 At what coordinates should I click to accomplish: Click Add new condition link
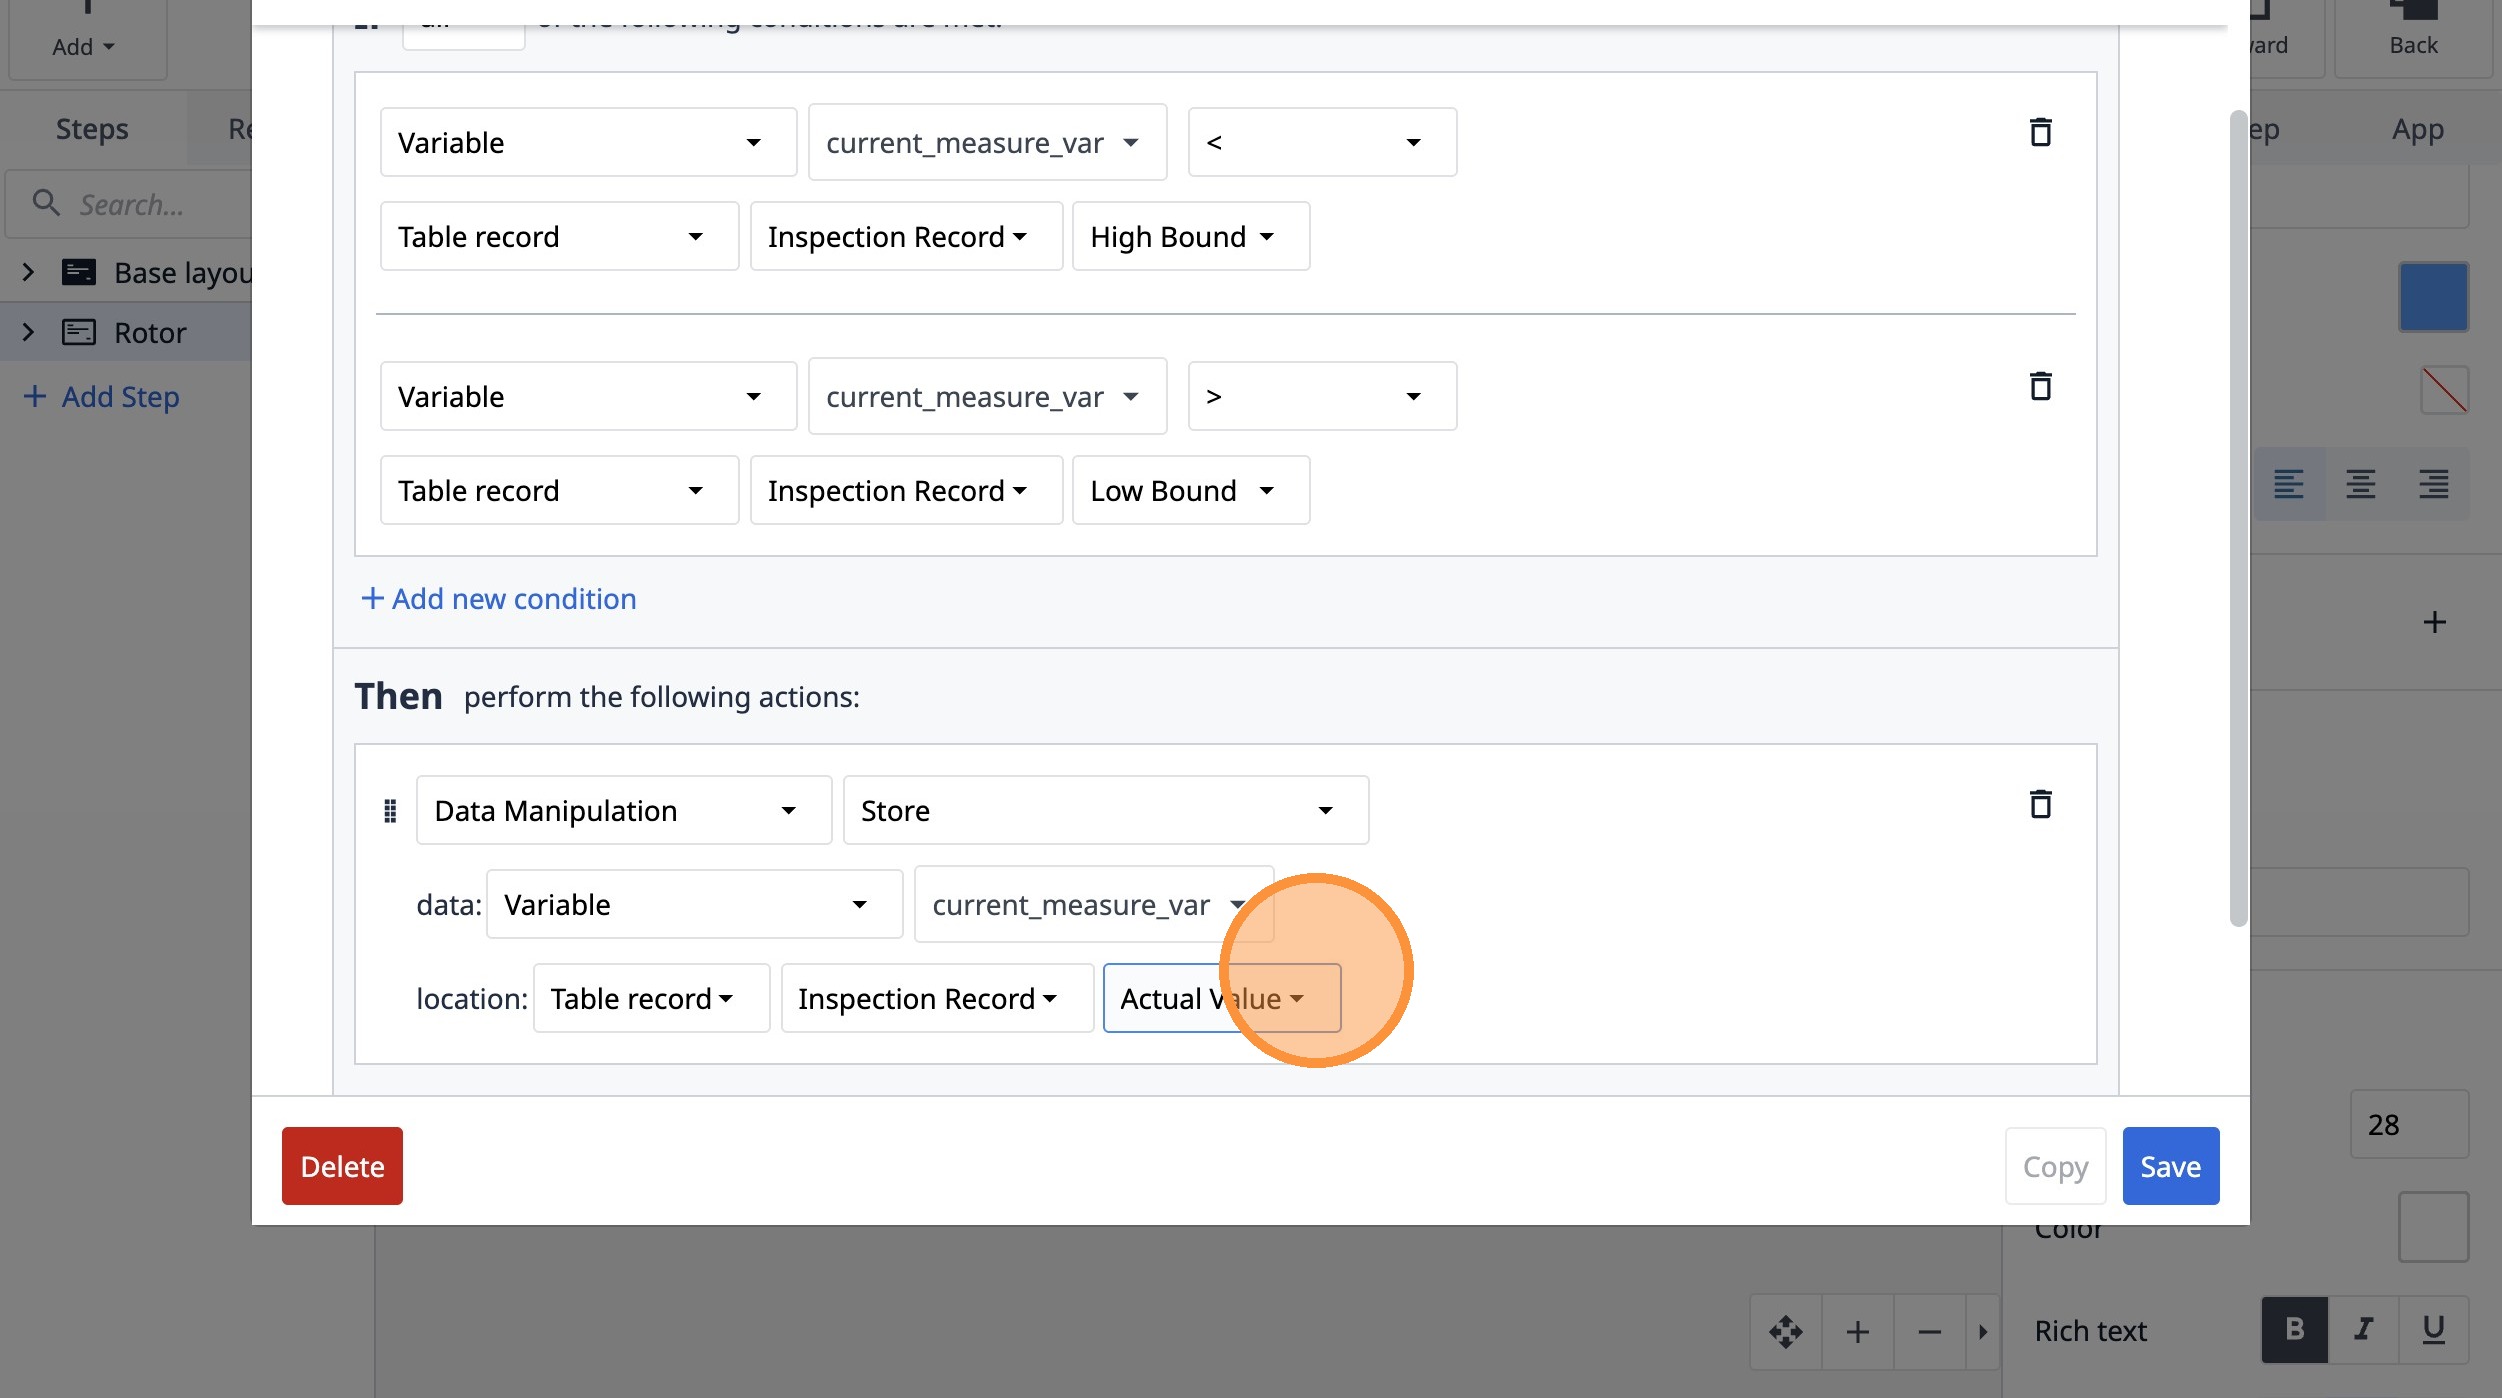pos(498,598)
